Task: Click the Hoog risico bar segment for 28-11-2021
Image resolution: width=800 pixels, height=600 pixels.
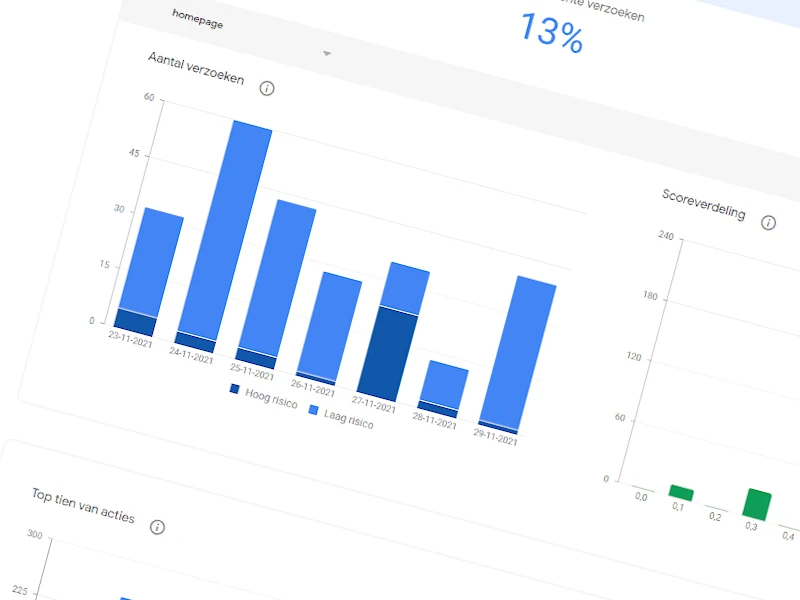Action: (x=438, y=410)
